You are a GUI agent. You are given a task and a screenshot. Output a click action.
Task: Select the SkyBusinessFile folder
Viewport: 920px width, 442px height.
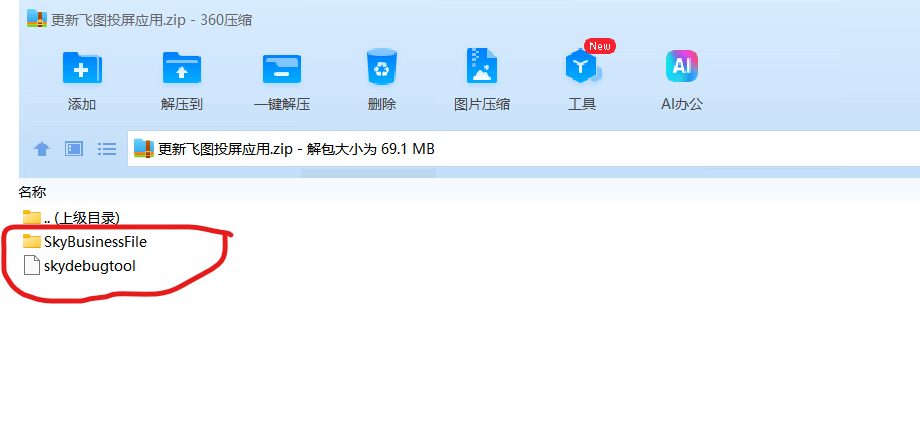(84, 241)
